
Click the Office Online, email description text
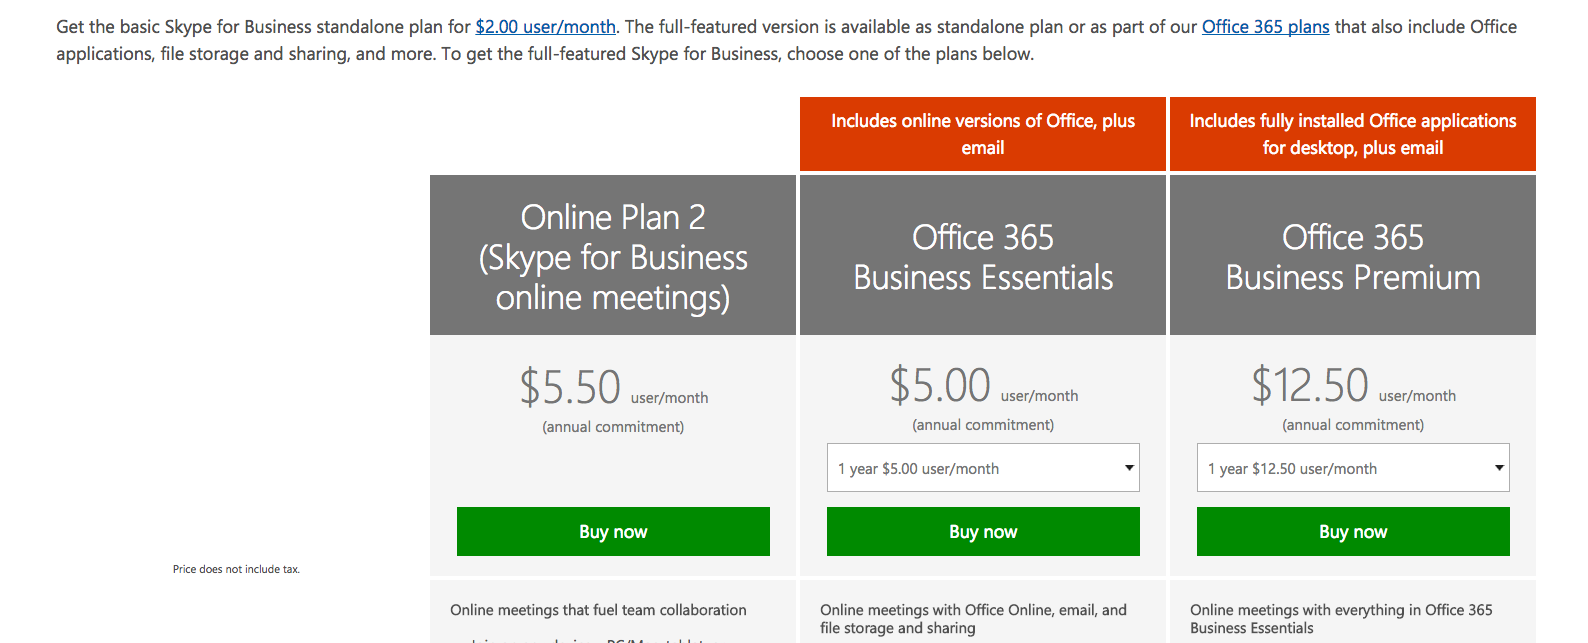973,619
